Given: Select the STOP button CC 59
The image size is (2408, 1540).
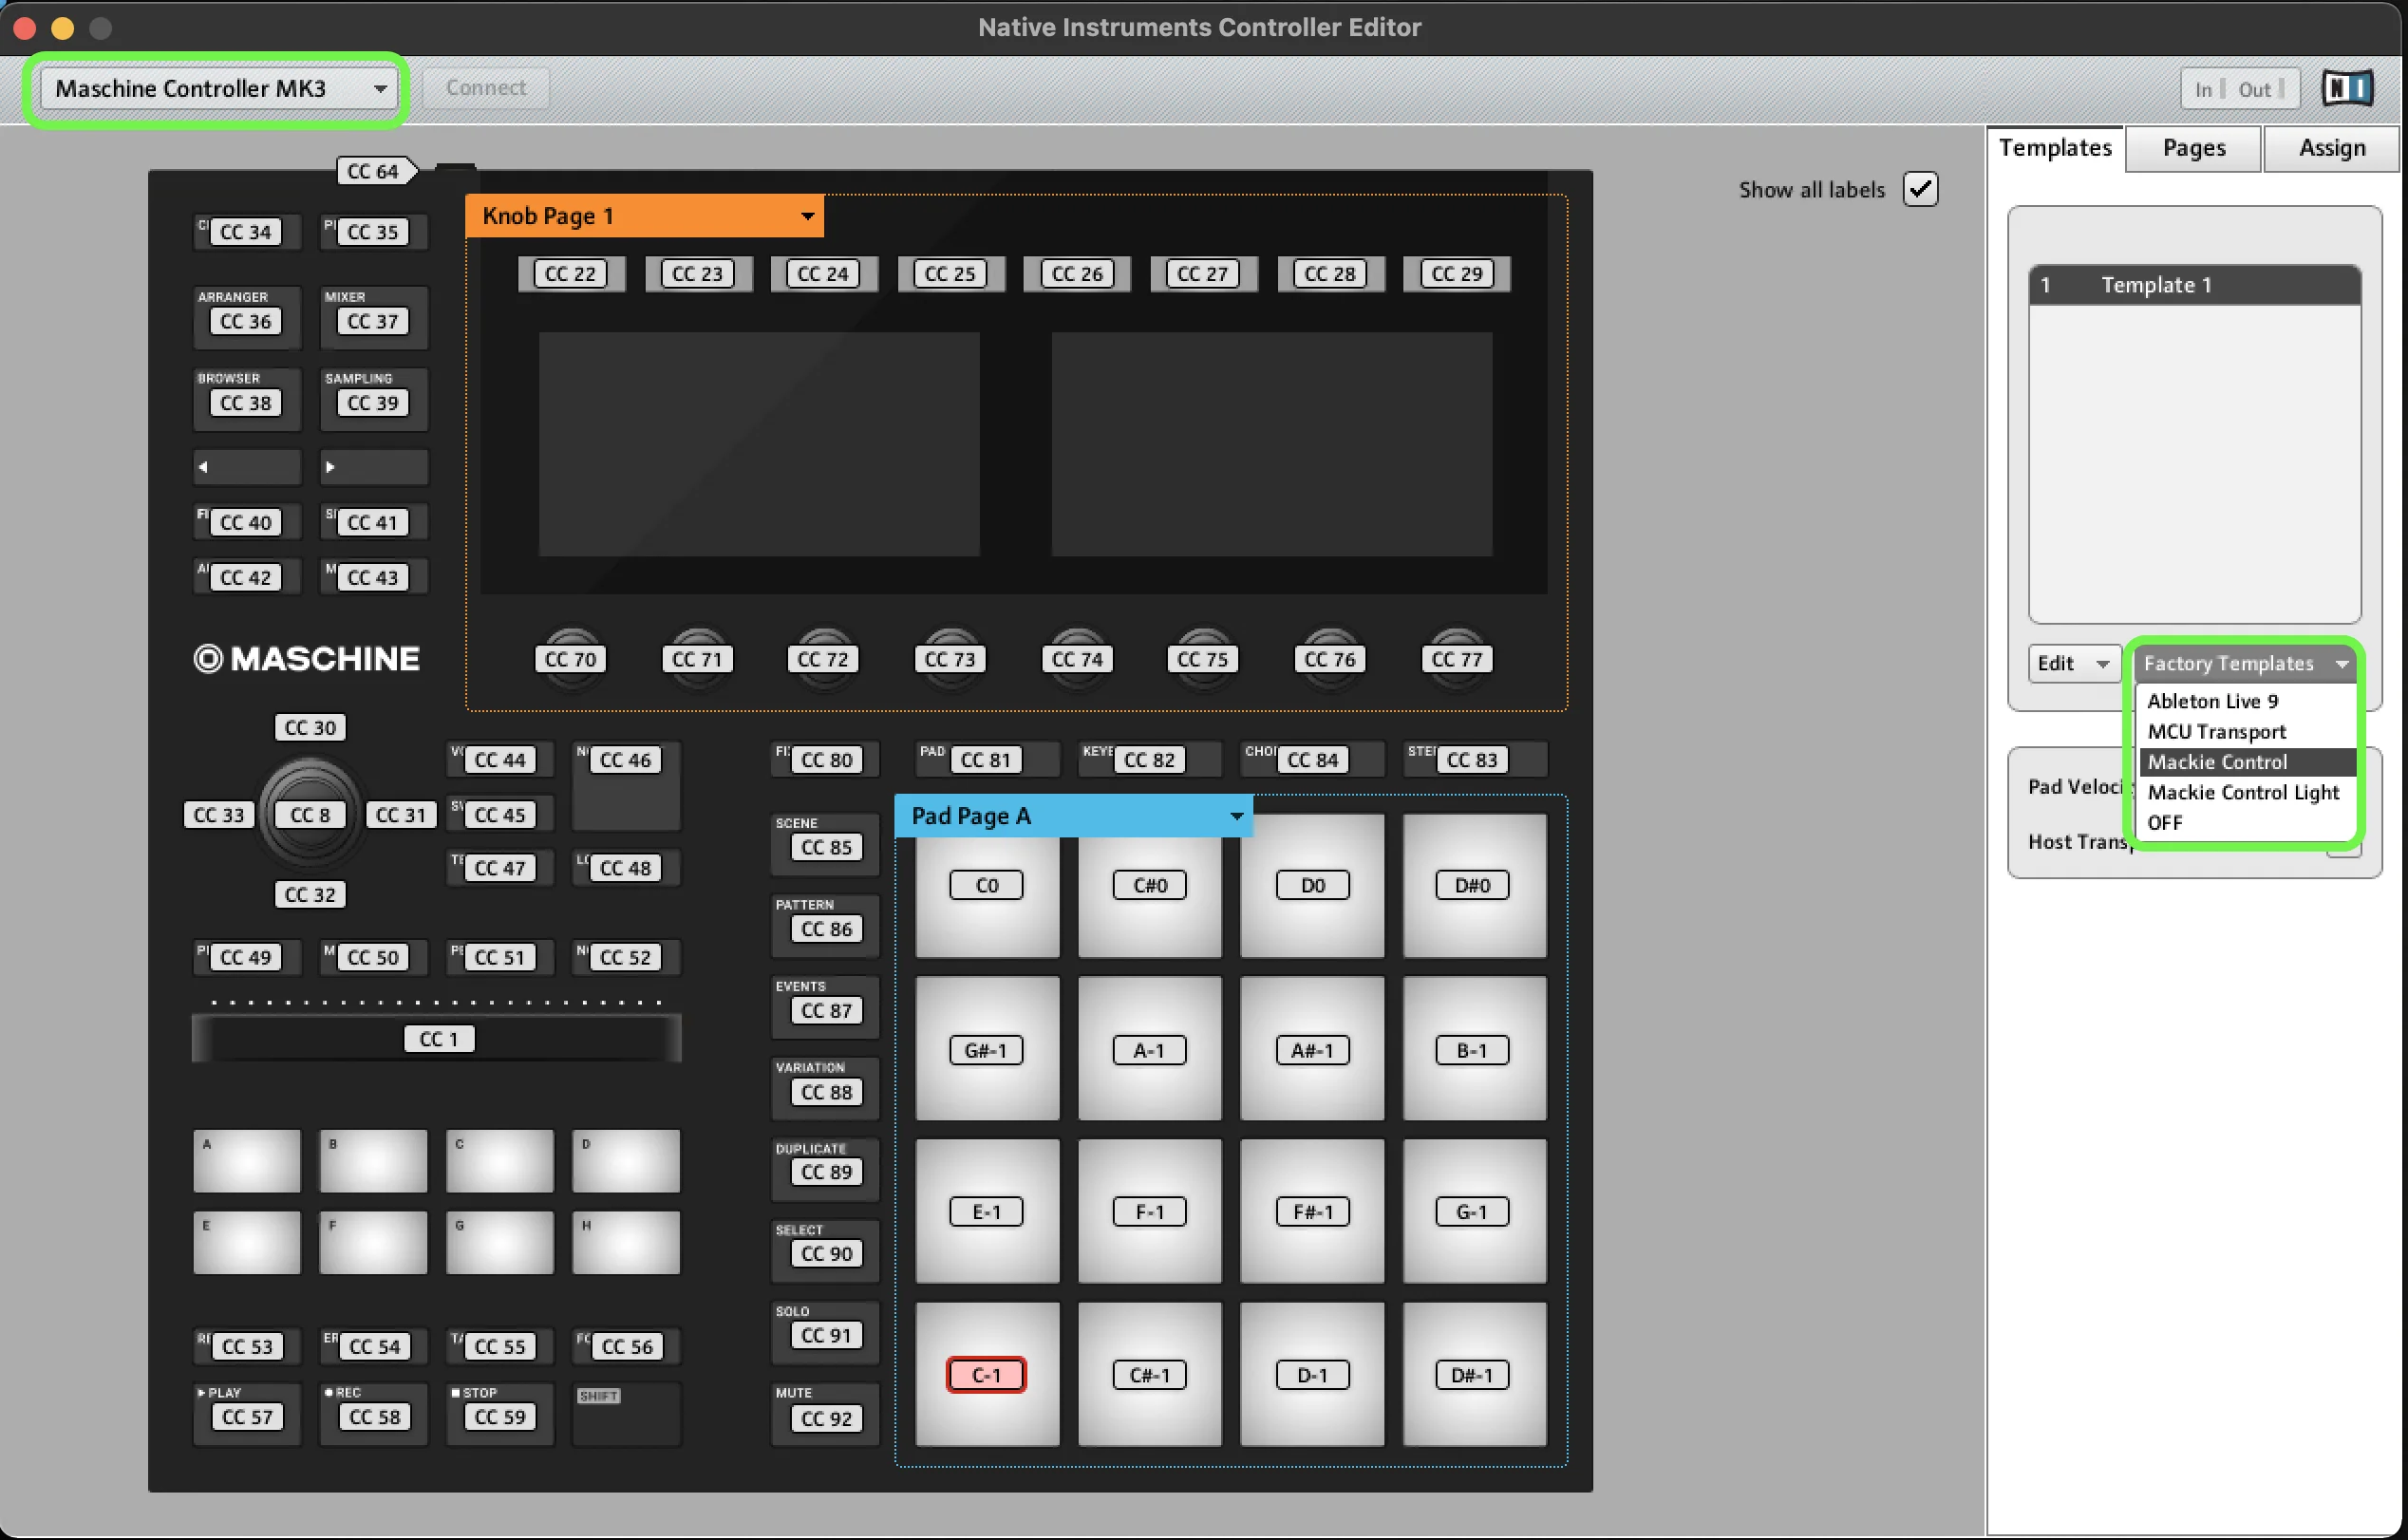Looking at the screenshot, I should coord(500,1414).
